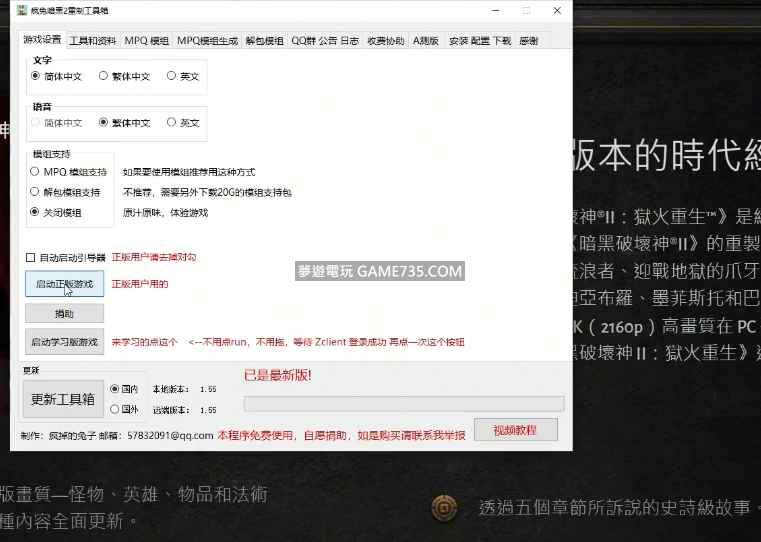Select 繁体中文 for voice language
This screenshot has height=542, width=761.
pyautogui.click(x=124, y=123)
